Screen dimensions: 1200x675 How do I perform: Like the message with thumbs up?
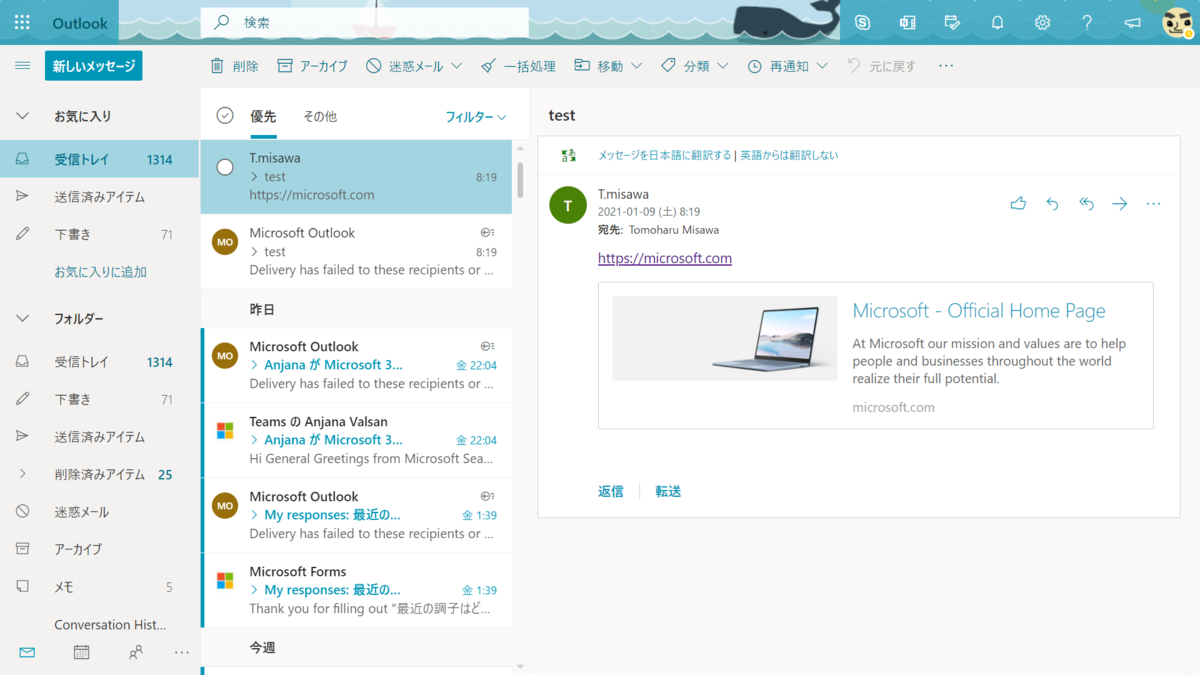coord(1018,204)
